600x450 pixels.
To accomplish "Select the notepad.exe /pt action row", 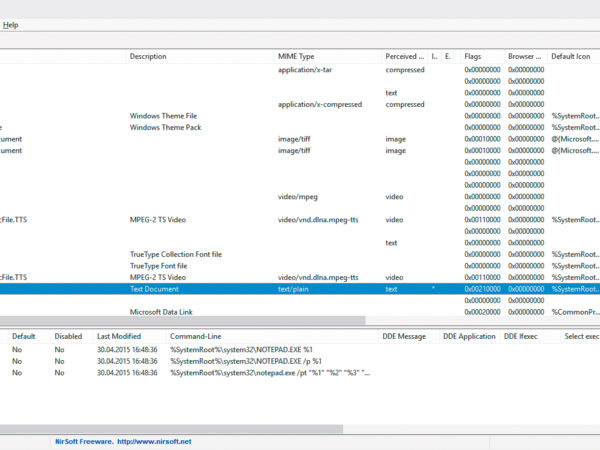I will coord(270,373).
